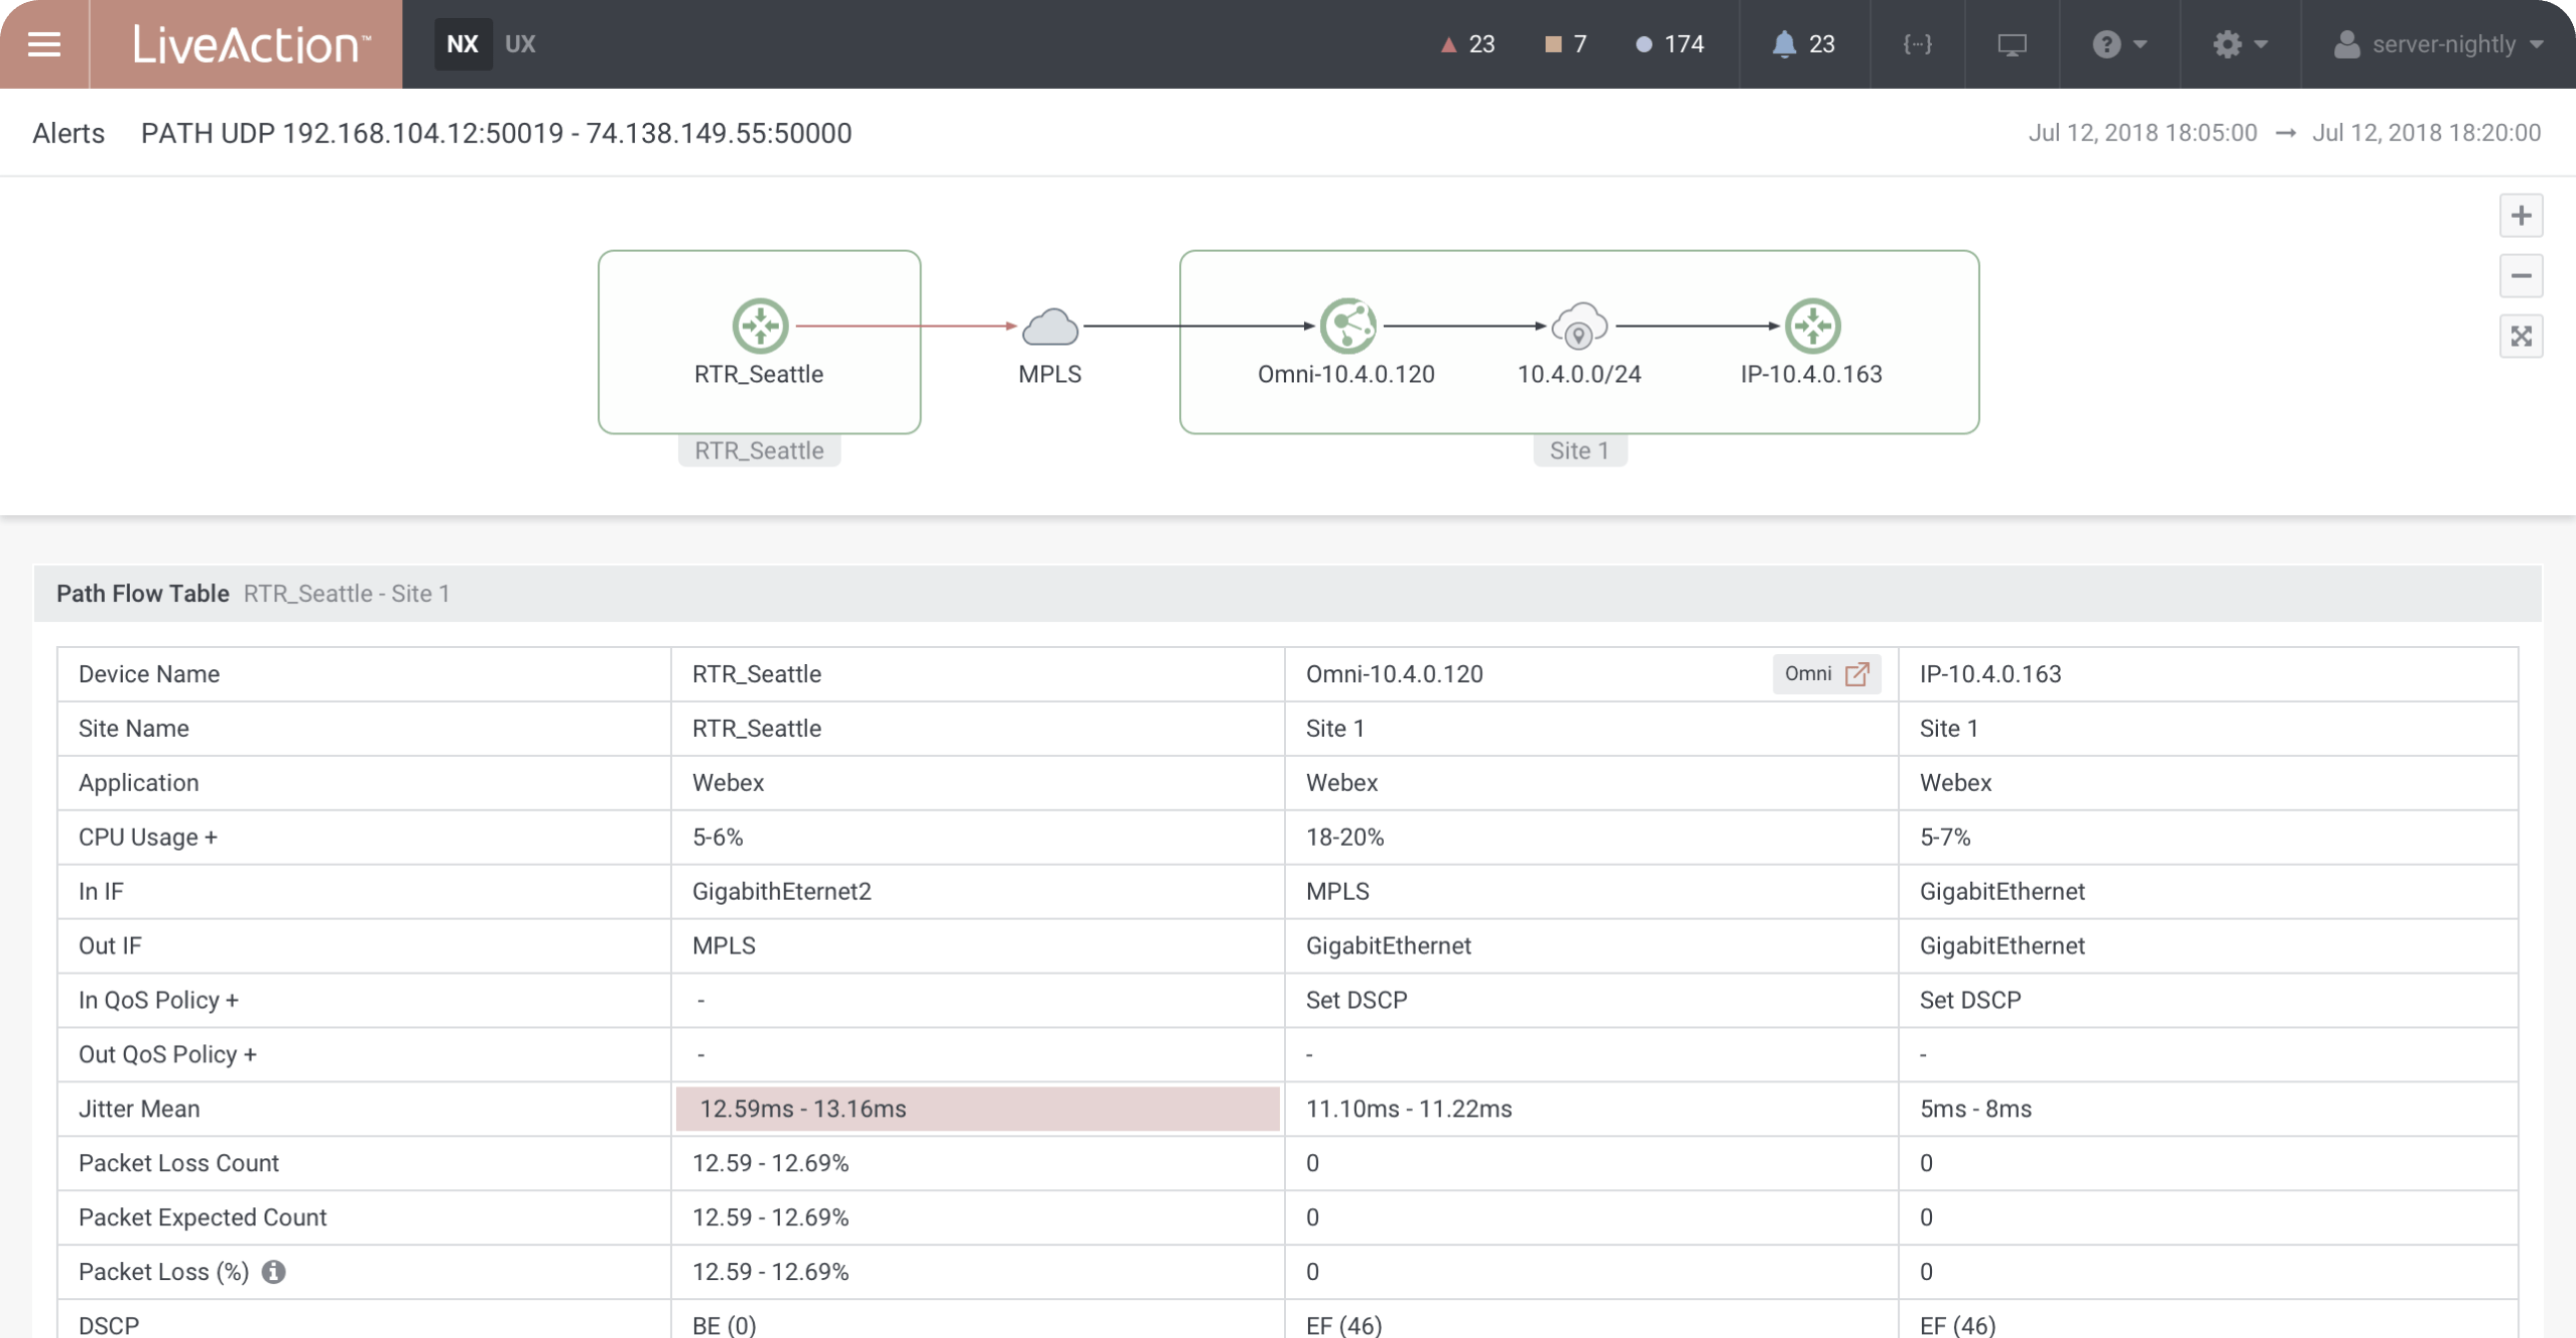Expand the In QoS Policy + details
Image resolution: width=2576 pixels, height=1338 pixels.
pyautogui.click(x=234, y=1001)
